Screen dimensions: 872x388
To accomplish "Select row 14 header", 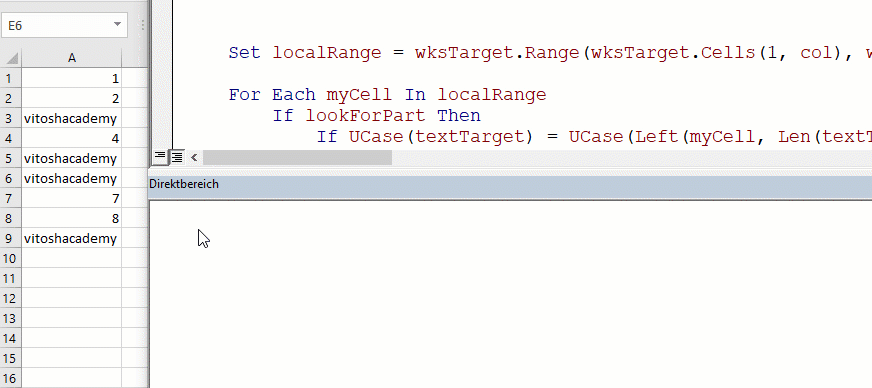I will (x=11, y=339).
